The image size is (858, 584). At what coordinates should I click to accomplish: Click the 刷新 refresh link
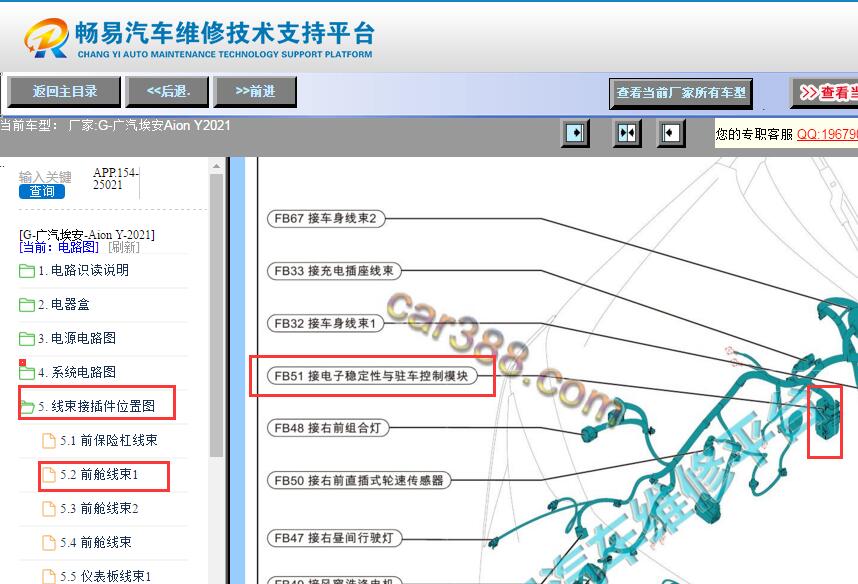tap(124, 247)
